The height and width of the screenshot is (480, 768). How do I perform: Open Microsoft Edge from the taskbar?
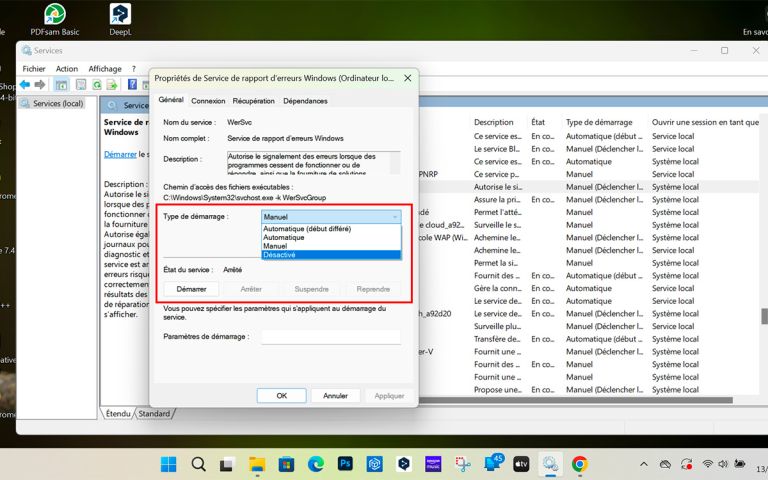pos(316,464)
